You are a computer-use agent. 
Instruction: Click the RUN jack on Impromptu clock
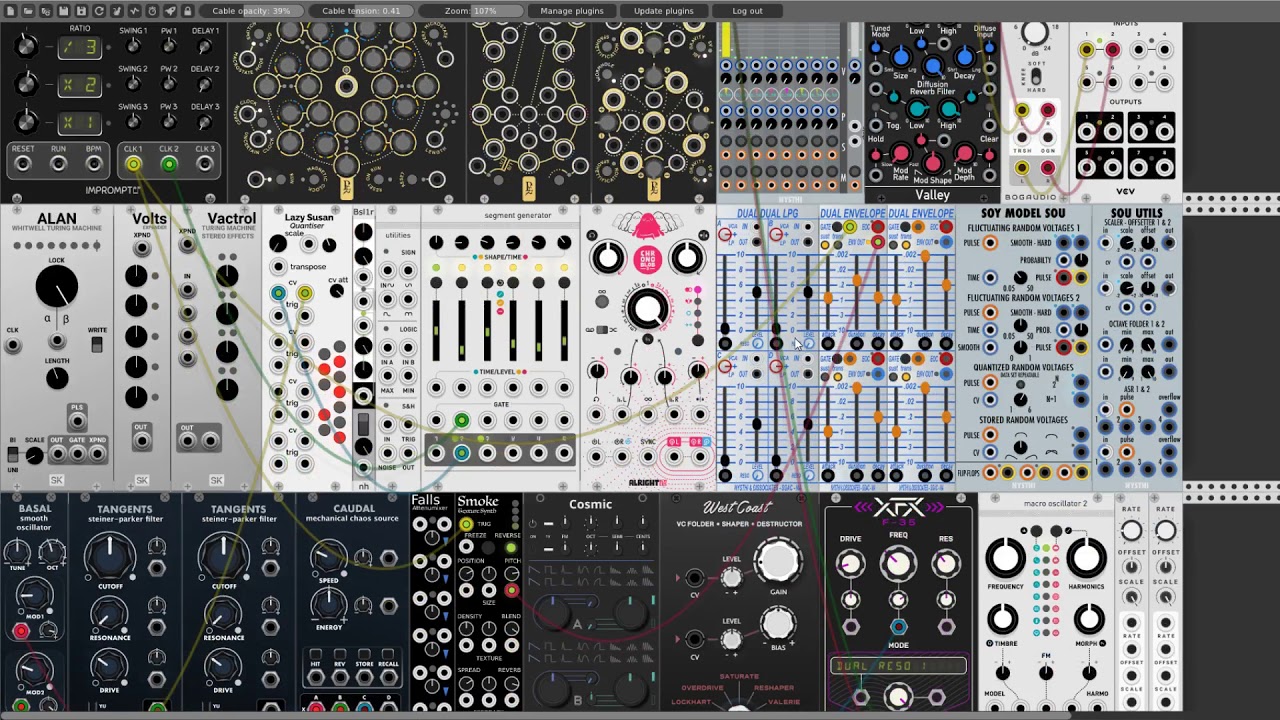coord(59,164)
